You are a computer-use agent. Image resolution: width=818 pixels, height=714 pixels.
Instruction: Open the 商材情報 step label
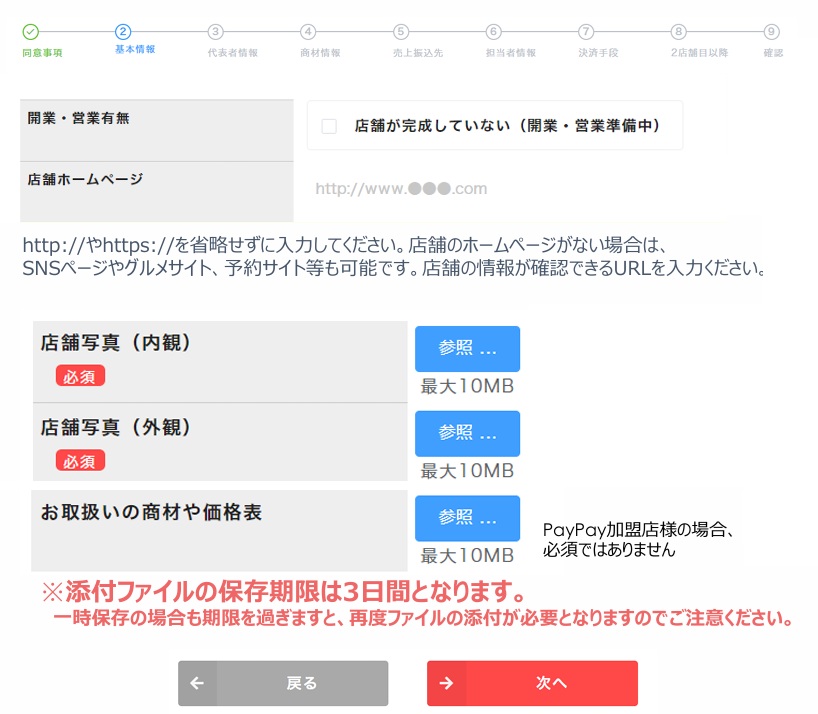320,53
